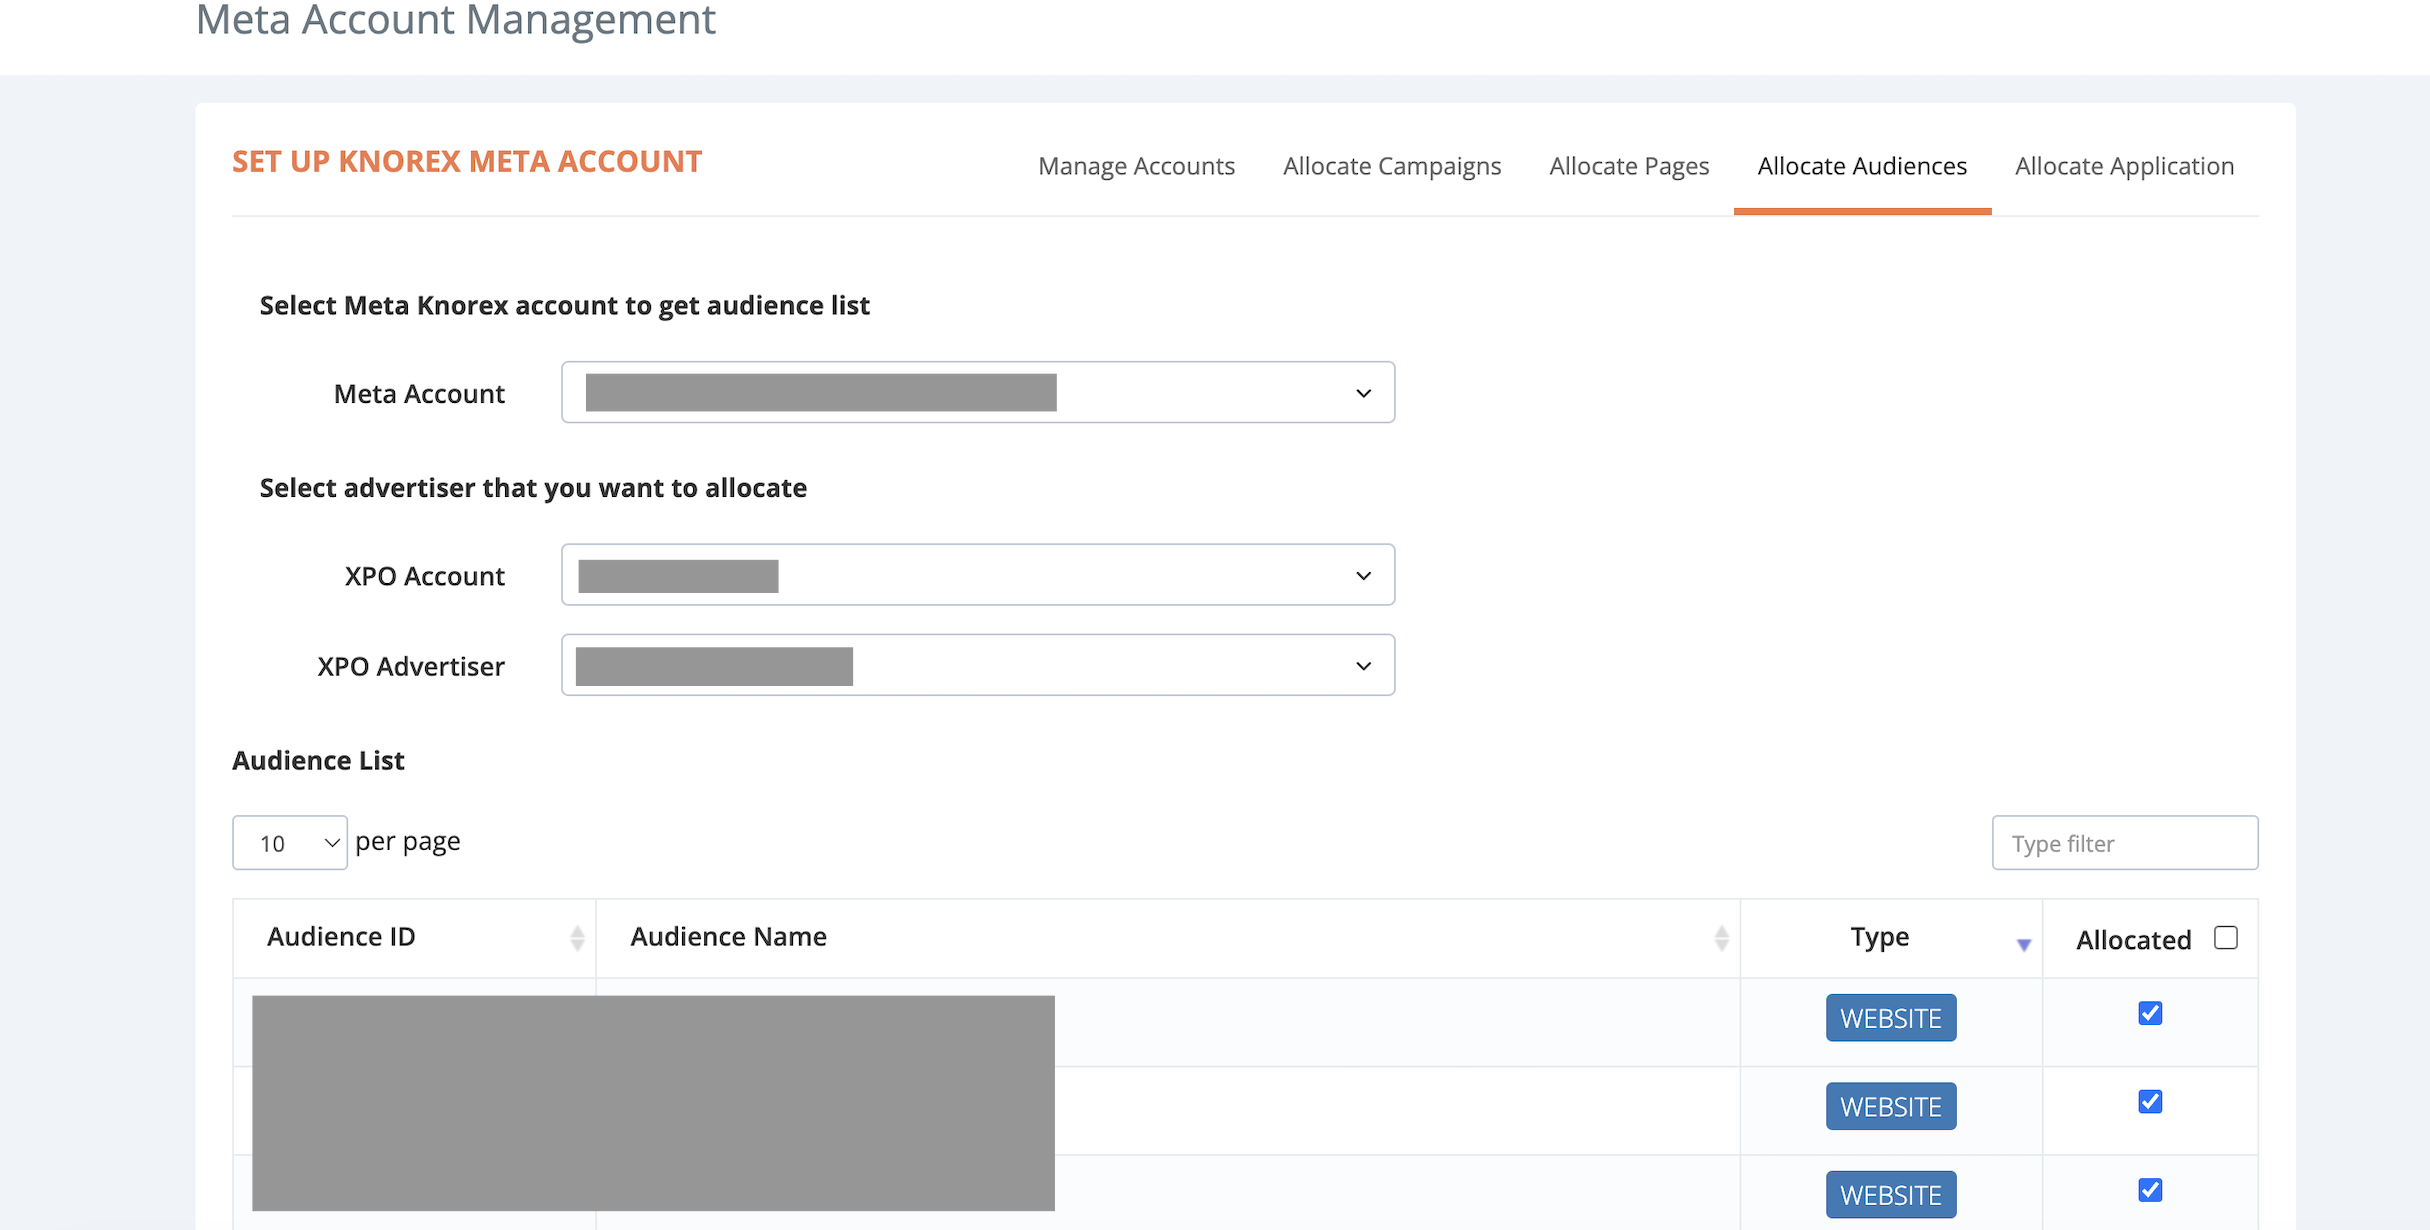Click the XPO Advertiser field label

click(411, 666)
